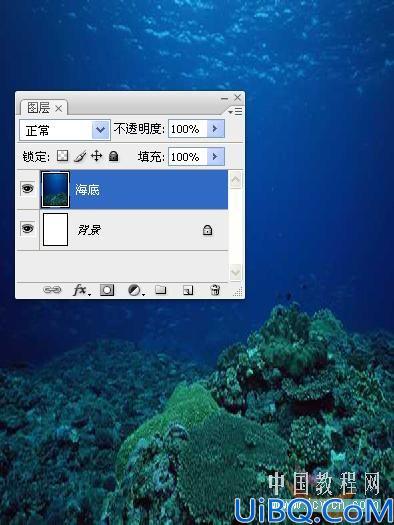Select the 海底 layer name
The width and height of the screenshot is (394, 525).
[x=87, y=190]
